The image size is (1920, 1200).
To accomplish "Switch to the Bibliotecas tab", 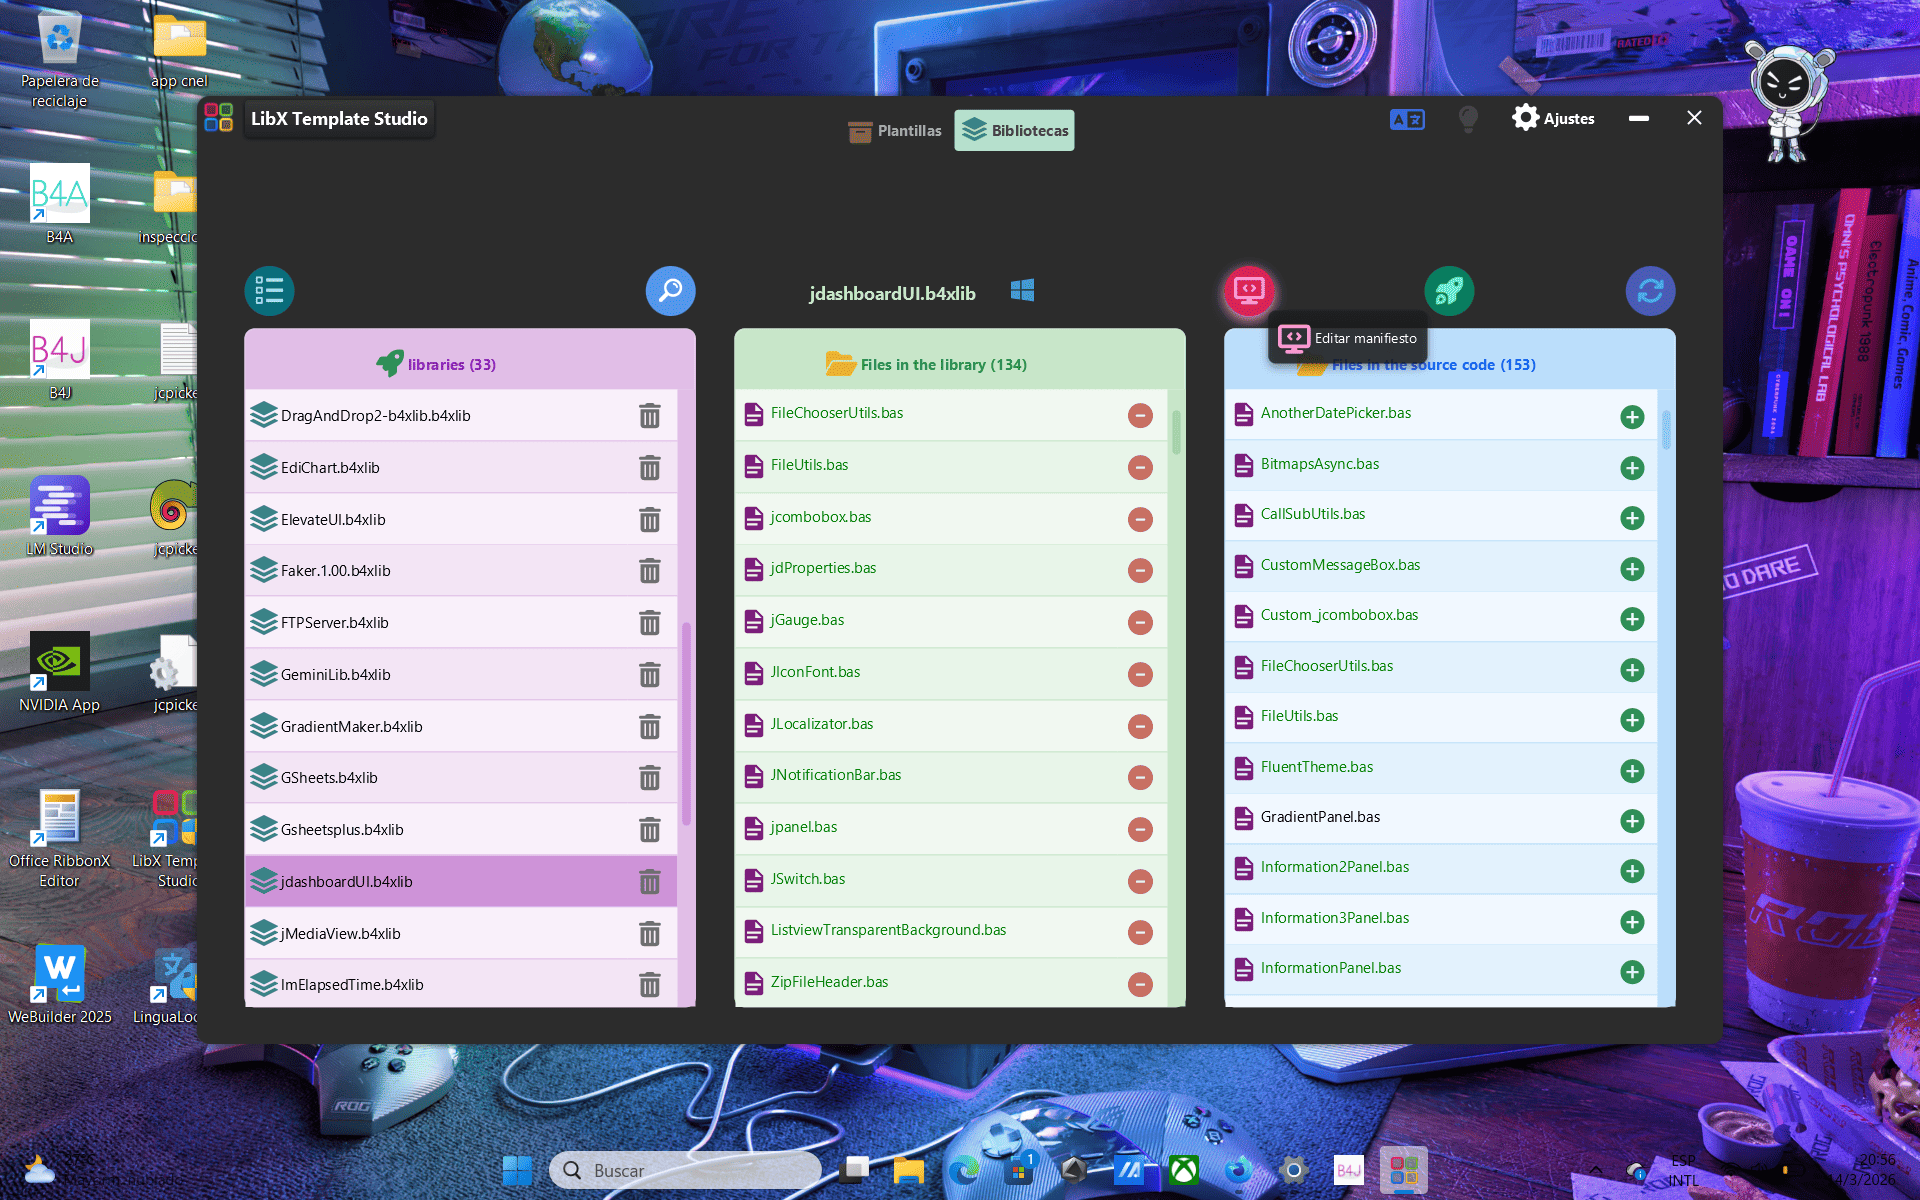I will 1014,130.
